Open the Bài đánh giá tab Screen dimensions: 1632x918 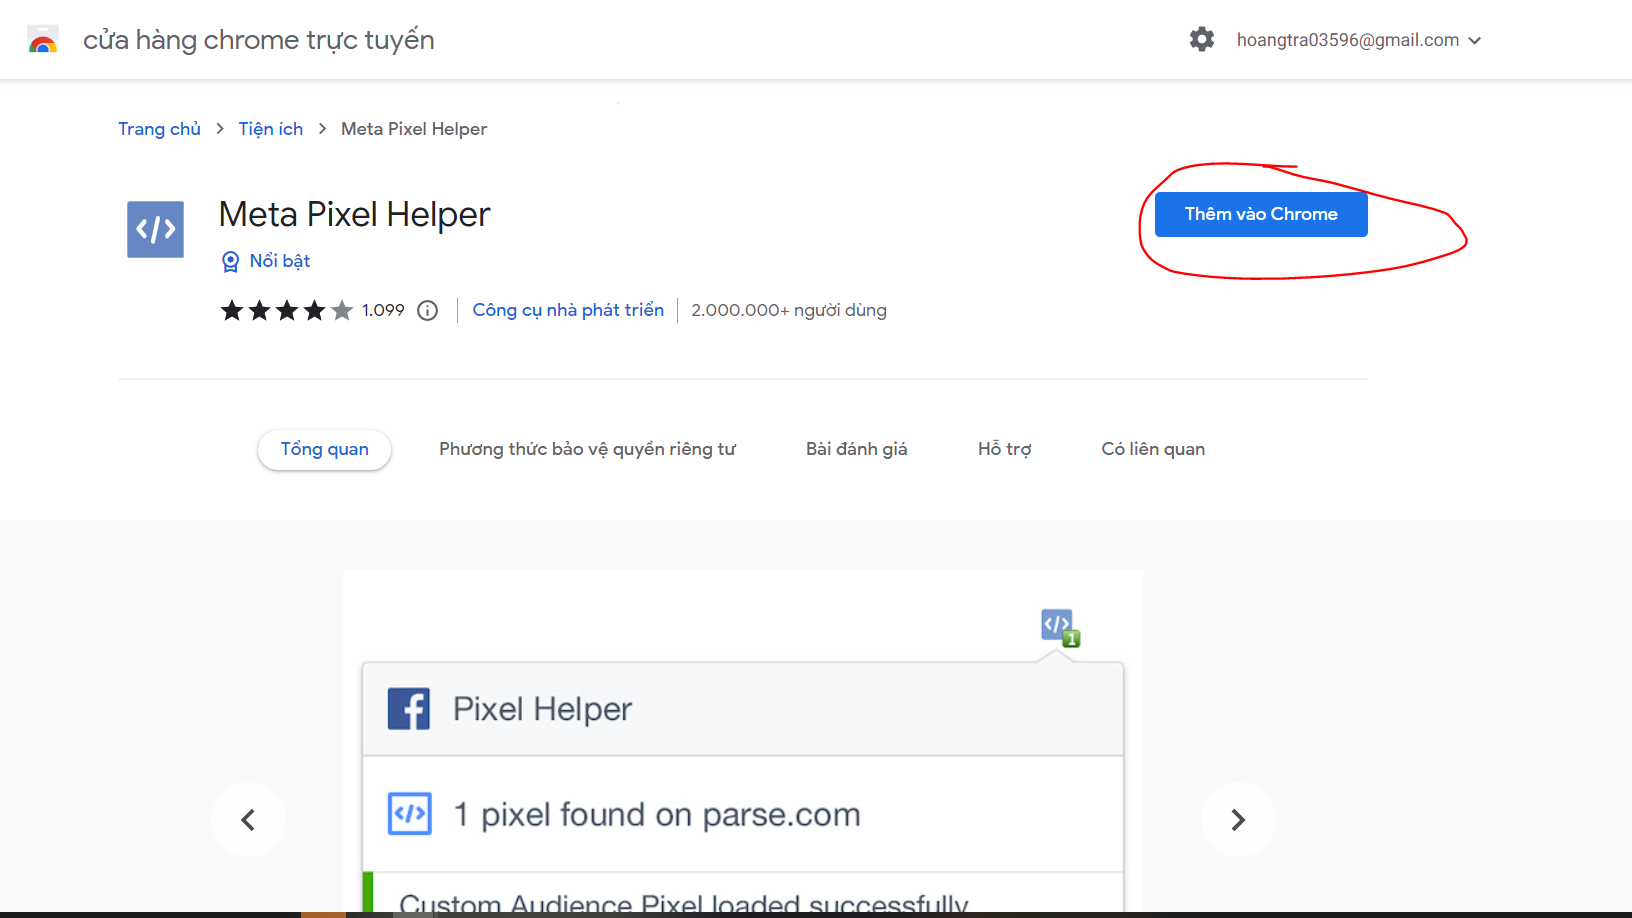[x=856, y=449]
